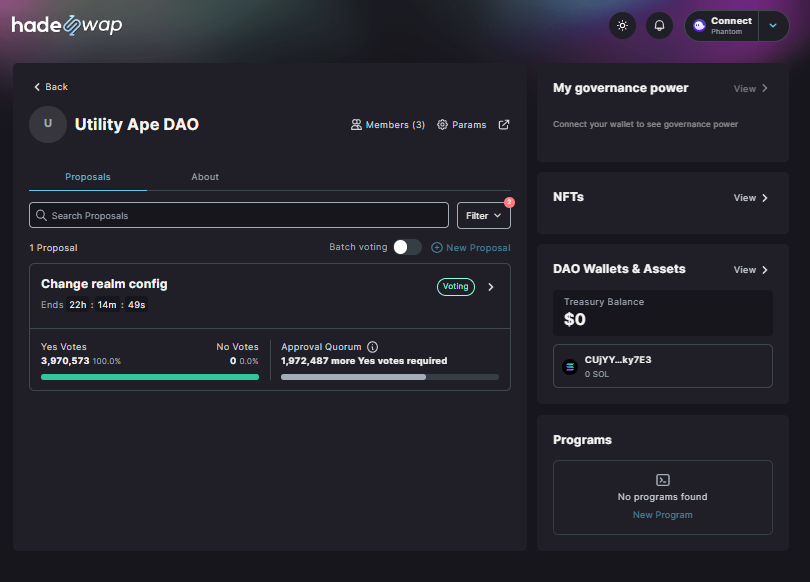Expand proposal with chevron arrow
The width and height of the screenshot is (810, 582).
(x=491, y=287)
